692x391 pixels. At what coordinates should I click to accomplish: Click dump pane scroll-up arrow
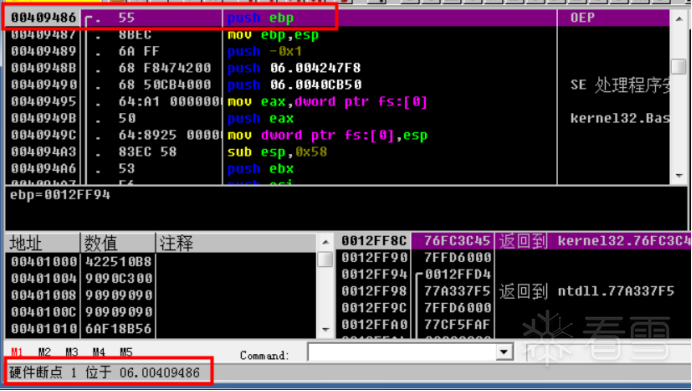coord(326,242)
